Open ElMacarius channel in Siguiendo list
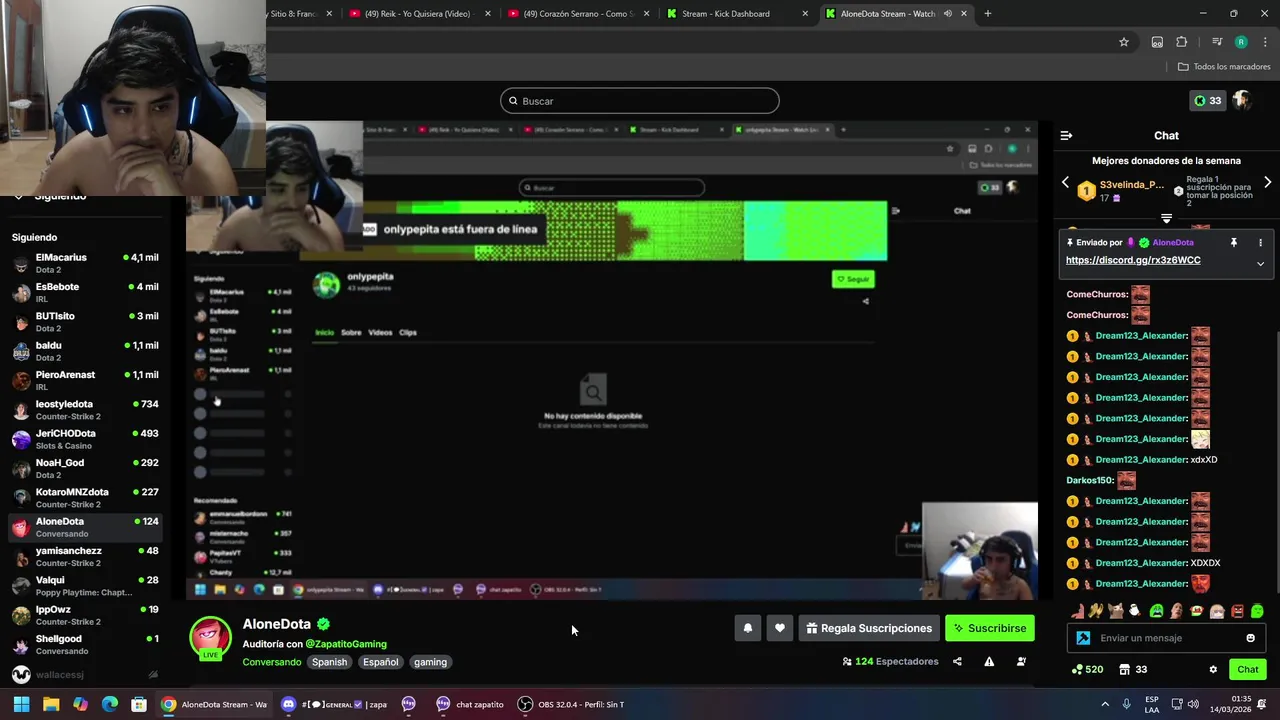The image size is (1280, 720). 85,263
